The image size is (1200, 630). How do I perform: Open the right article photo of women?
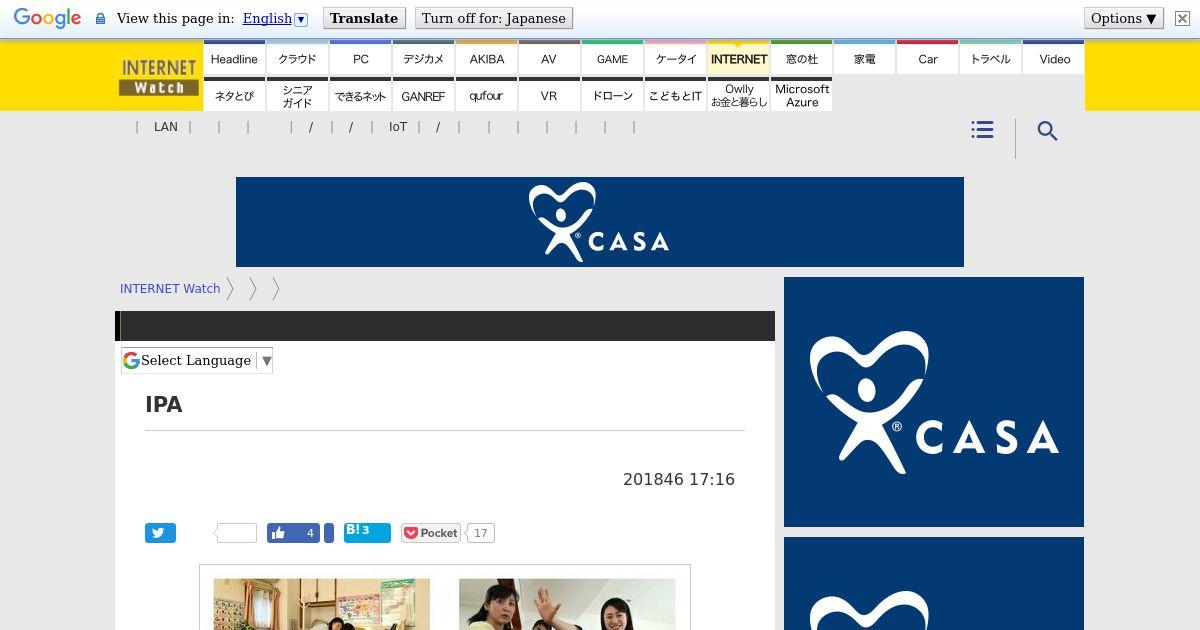[567, 604]
